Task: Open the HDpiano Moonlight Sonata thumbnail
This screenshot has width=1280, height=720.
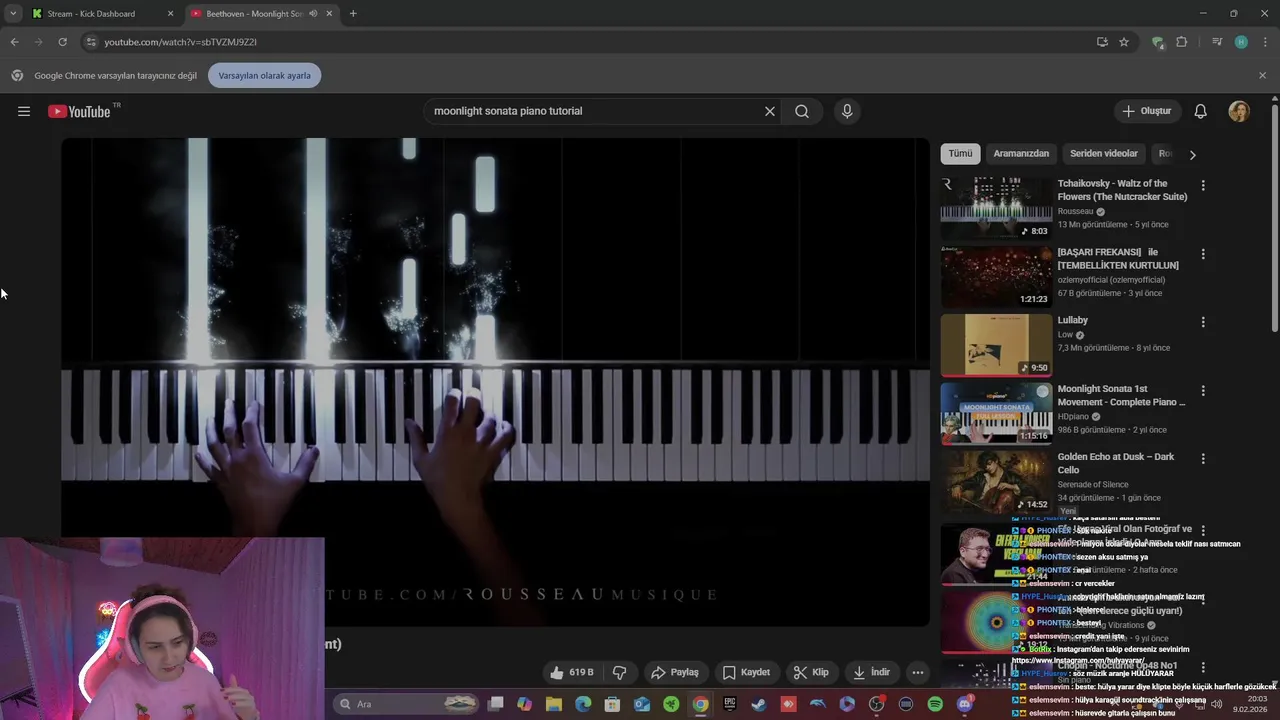Action: 996,413
